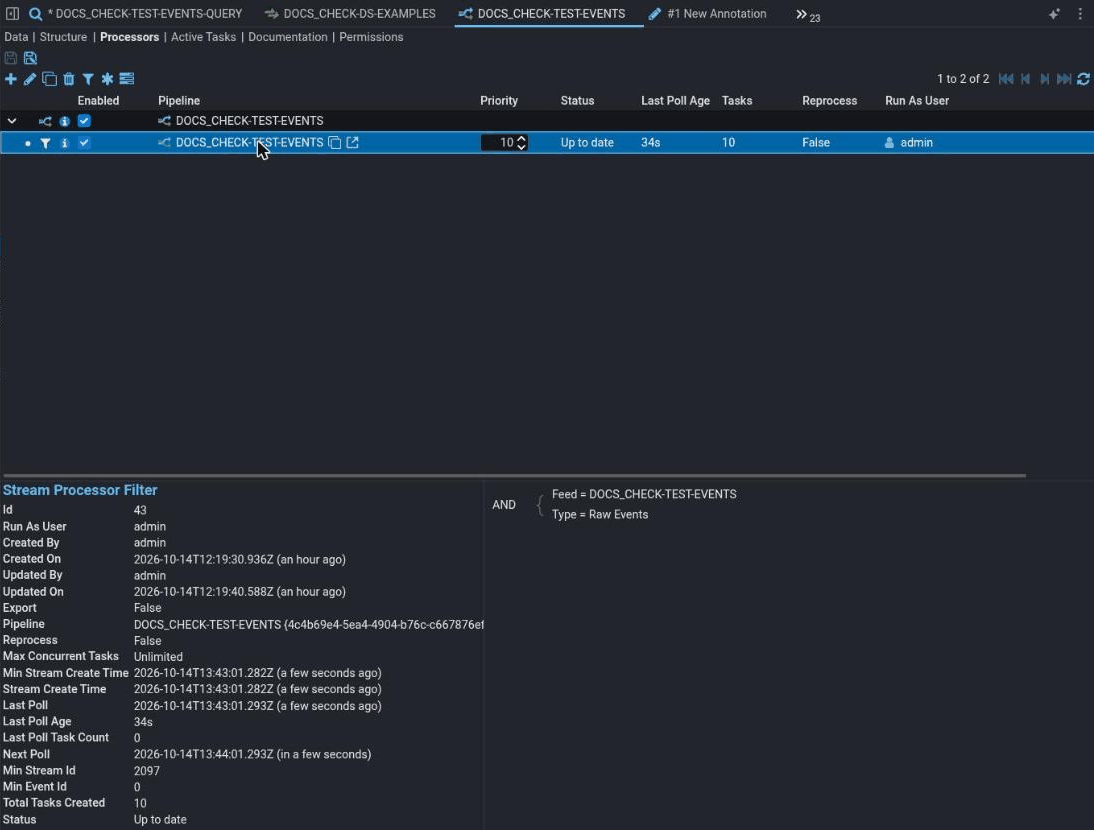Select the parent DOCS_CHECK-TEST-EVENTS pipeline name
The width and height of the screenshot is (1094, 830).
[x=249, y=121]
